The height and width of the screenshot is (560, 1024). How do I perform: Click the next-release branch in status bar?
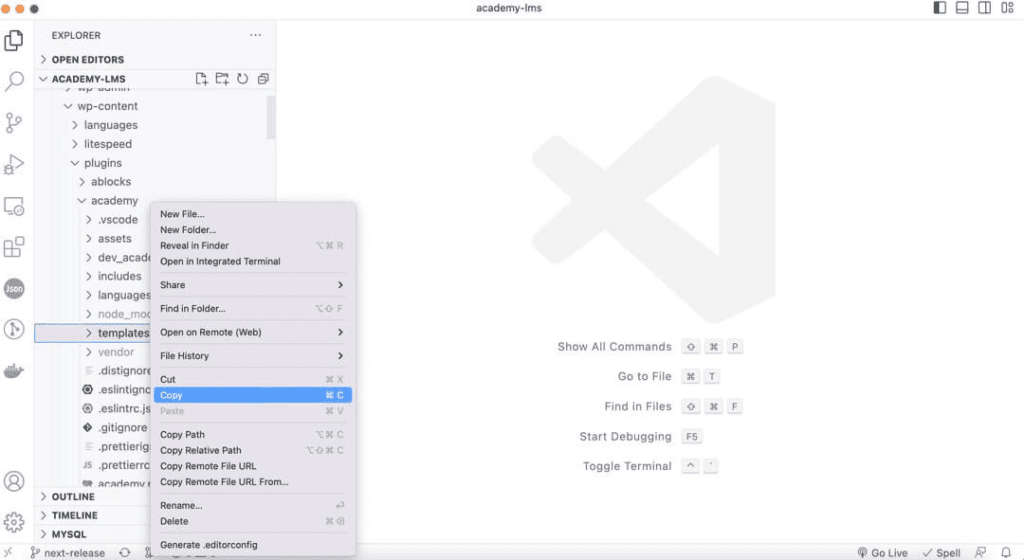(68, 552)
